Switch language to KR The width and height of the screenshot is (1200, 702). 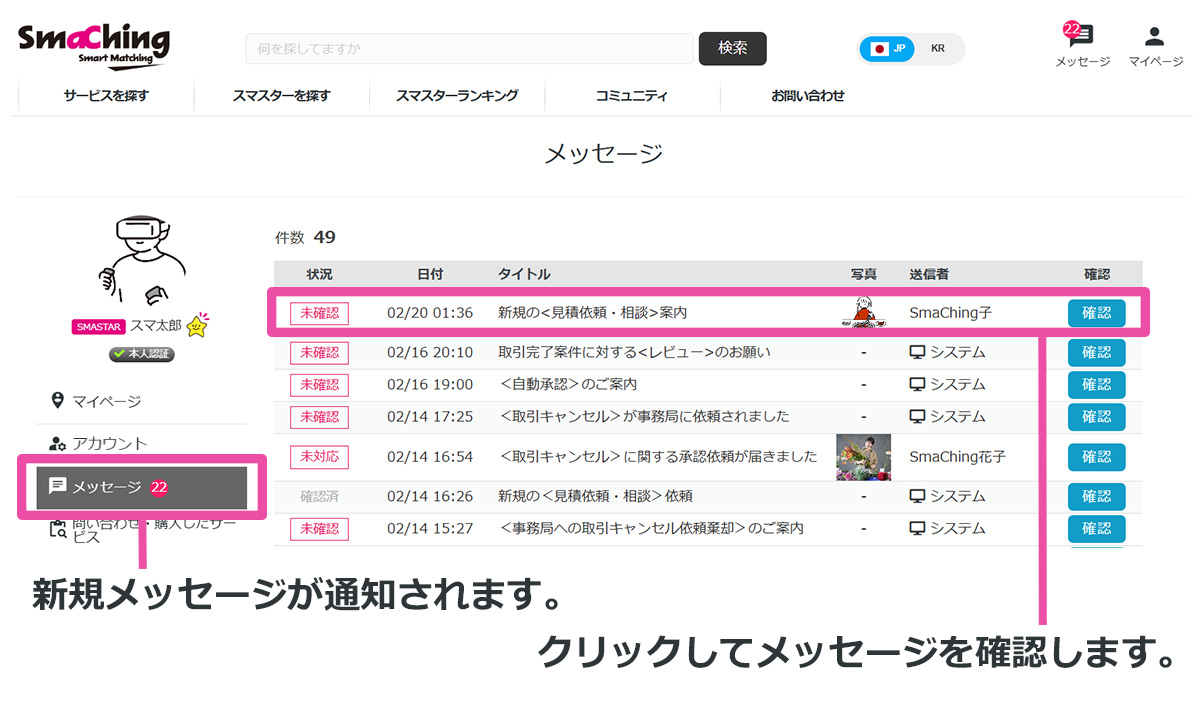point(937,48)
